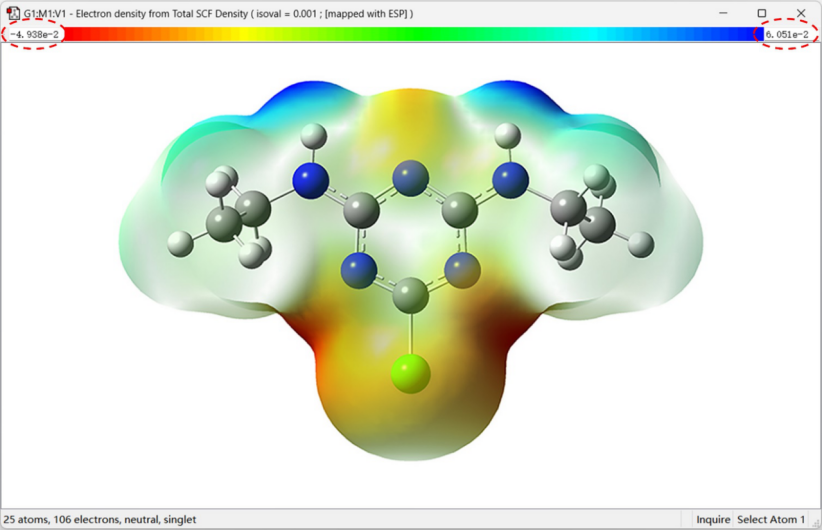Image resolution: width=822 pixels, height=531 pixels.
Task: Click '25 atoms, 106 electrons, neutral, singlet' text
Action: (100, 519)
